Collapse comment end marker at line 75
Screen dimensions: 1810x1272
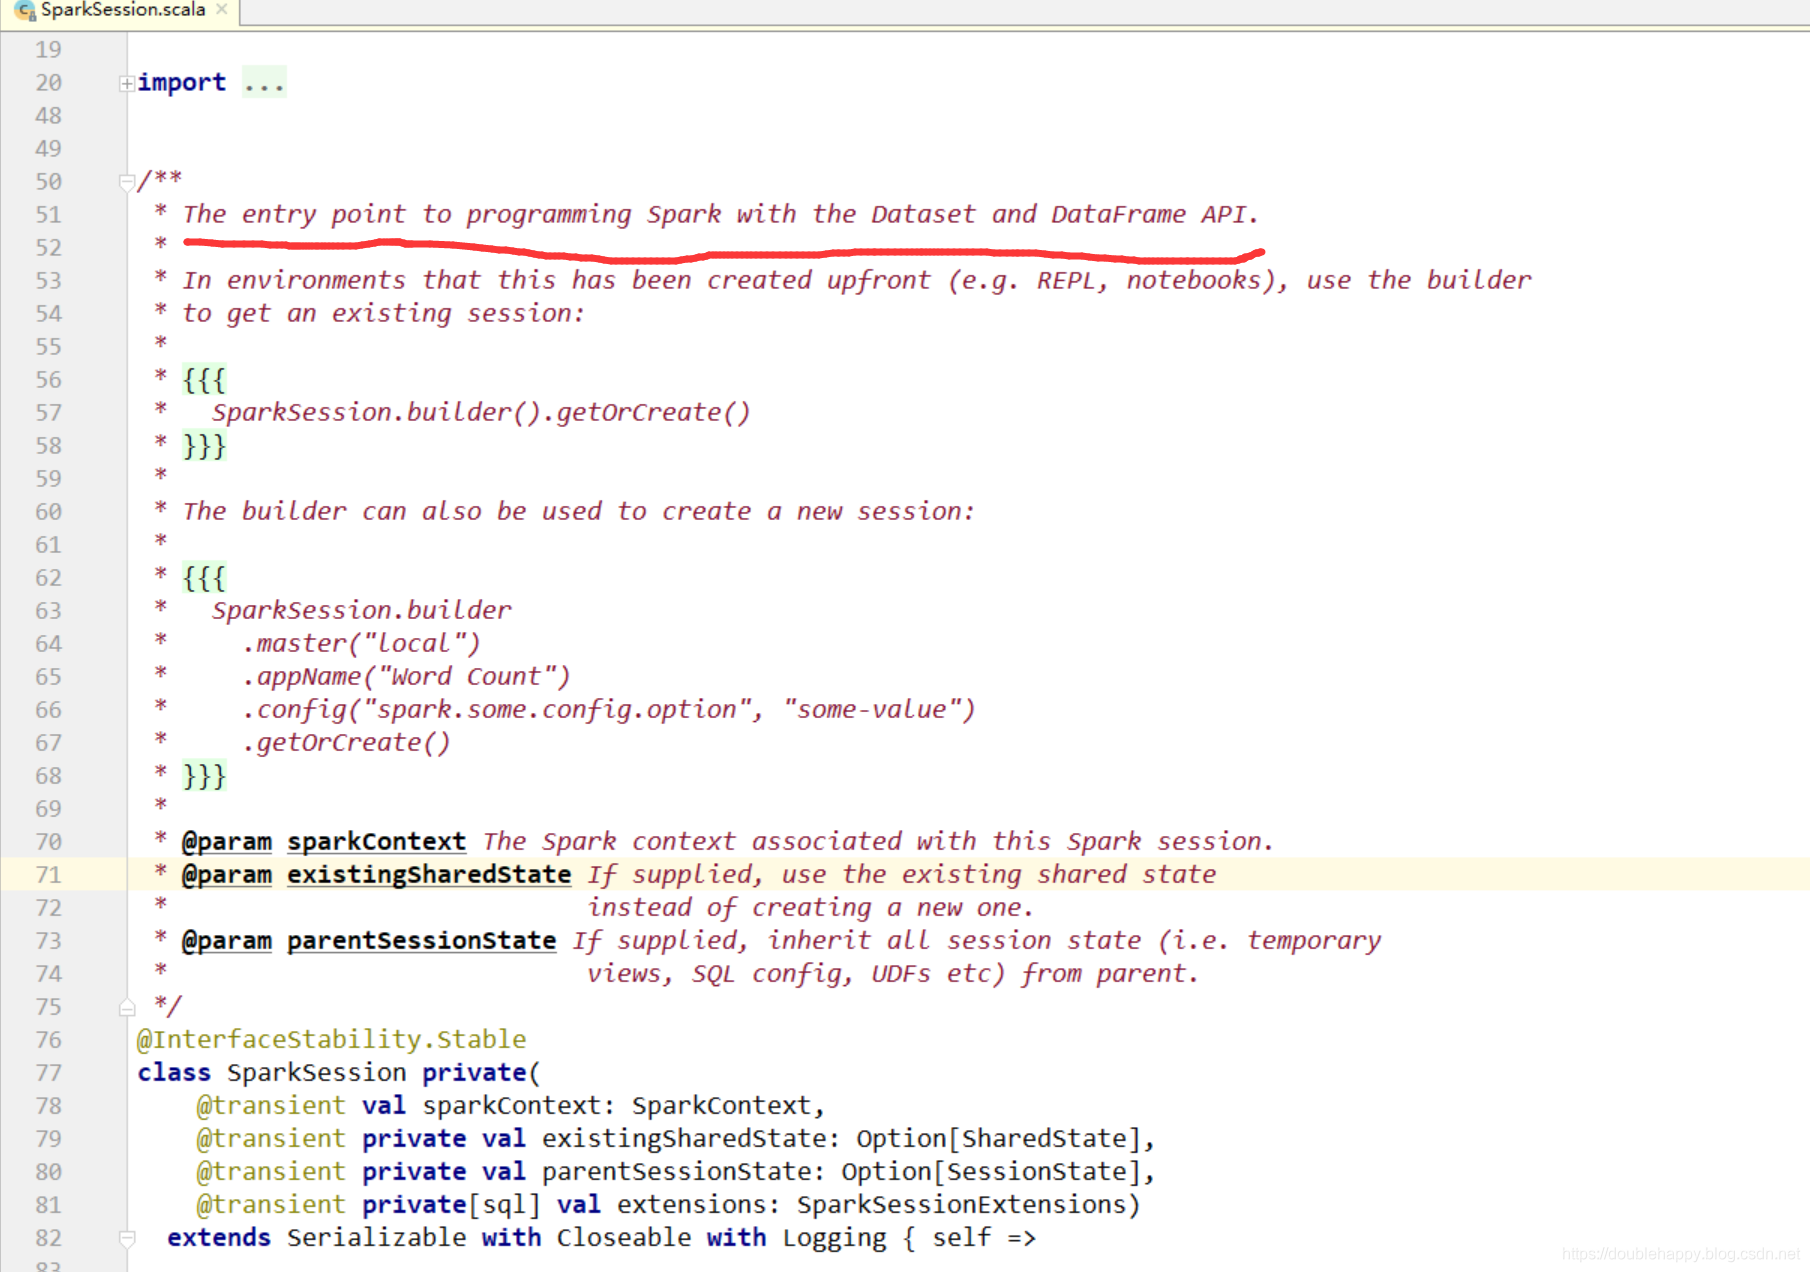coord(127,1007)
